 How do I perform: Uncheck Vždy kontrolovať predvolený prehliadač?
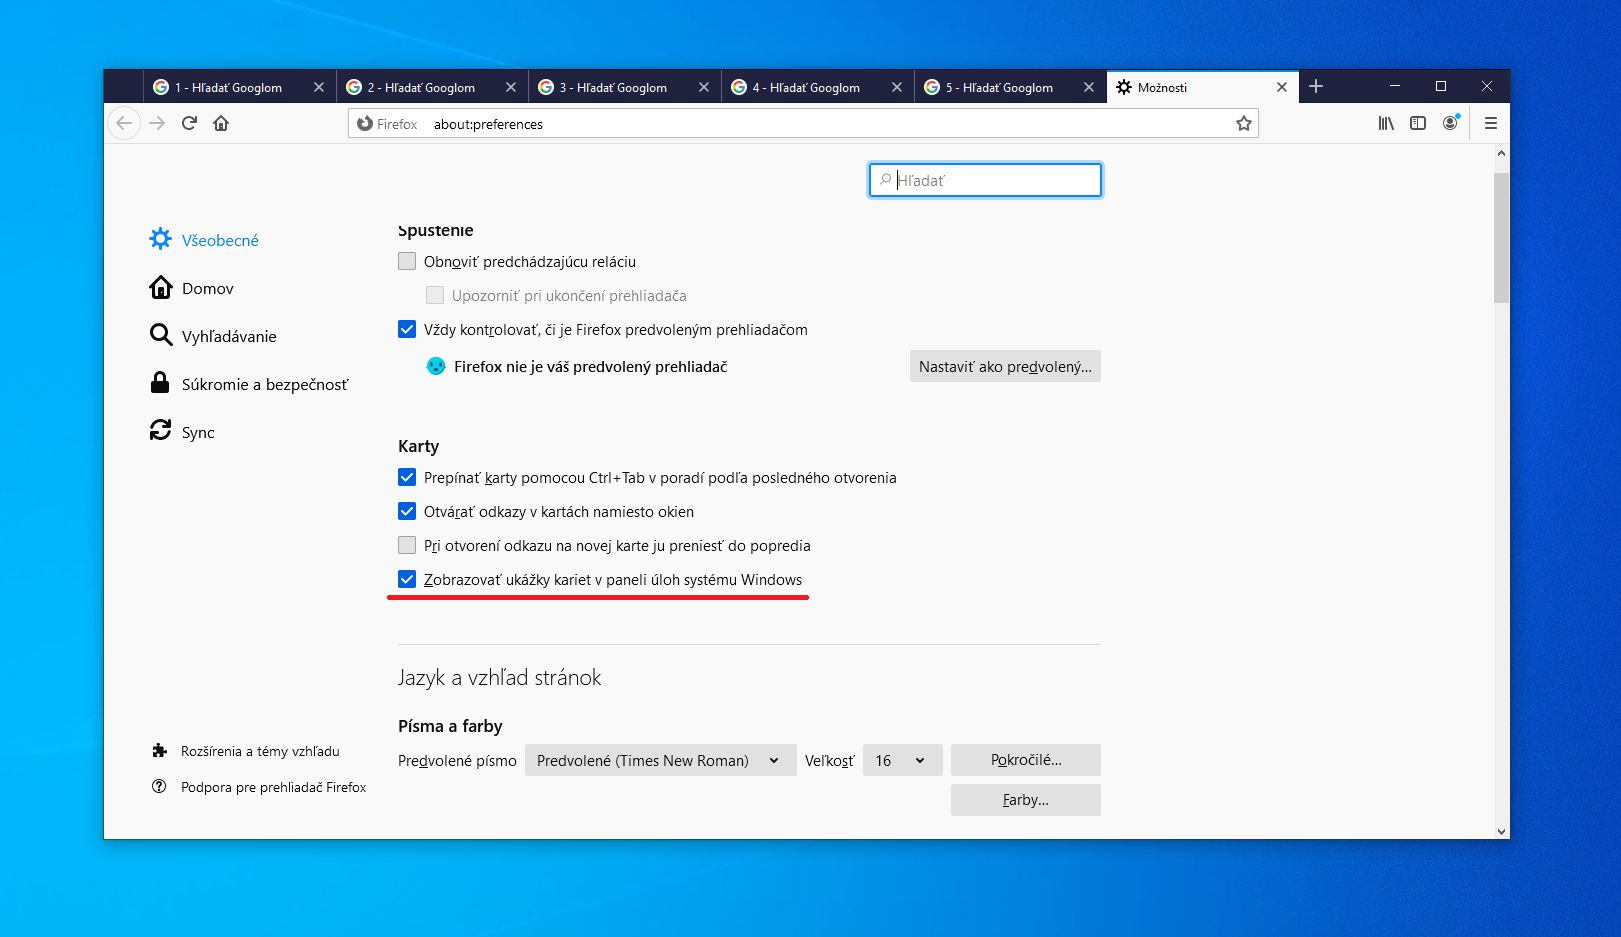[407, 329]
